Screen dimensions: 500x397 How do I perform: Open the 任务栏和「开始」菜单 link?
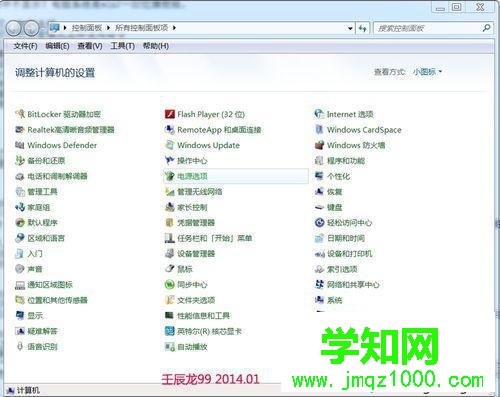(214, 238)
